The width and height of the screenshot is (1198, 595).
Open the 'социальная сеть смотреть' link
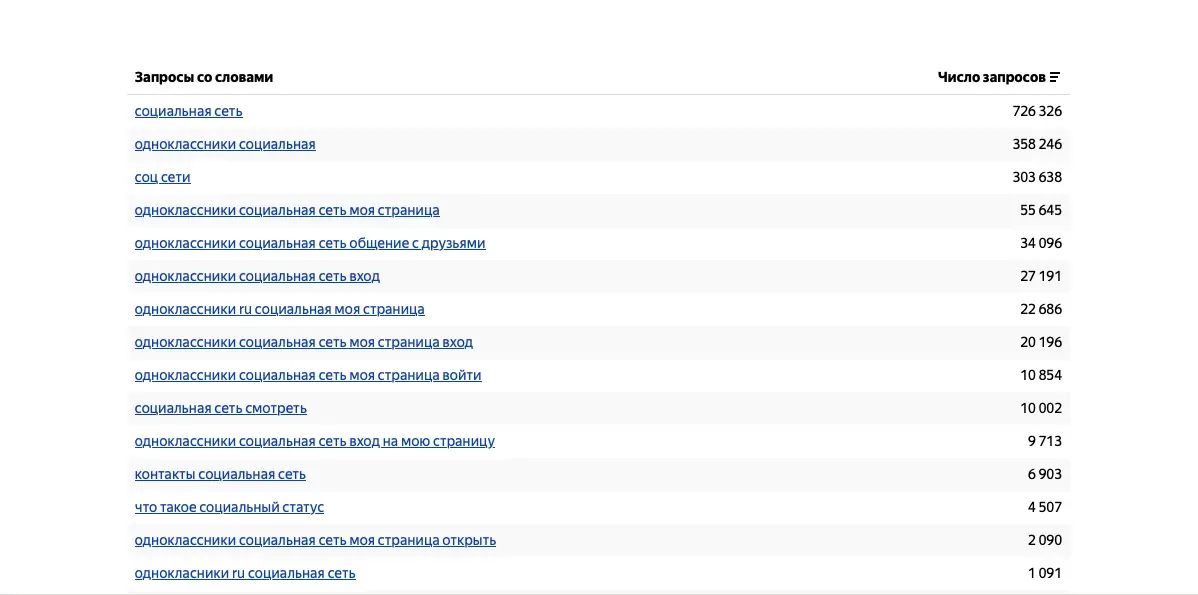click(221, 409)
